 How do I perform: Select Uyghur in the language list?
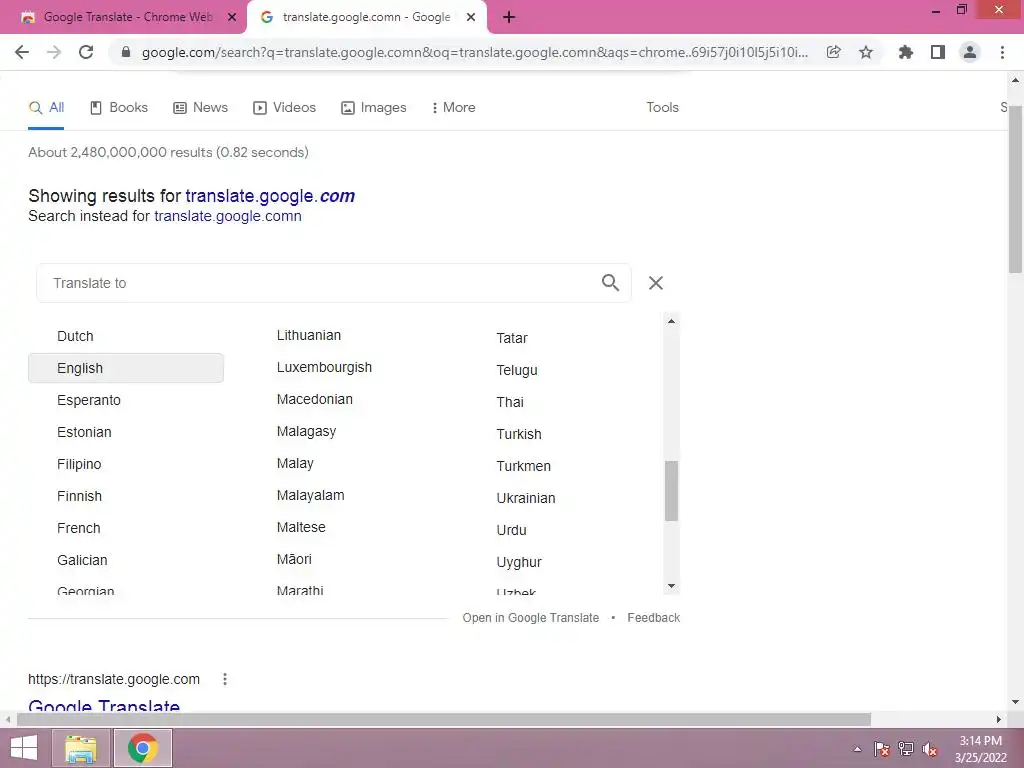tap(519, 562)
